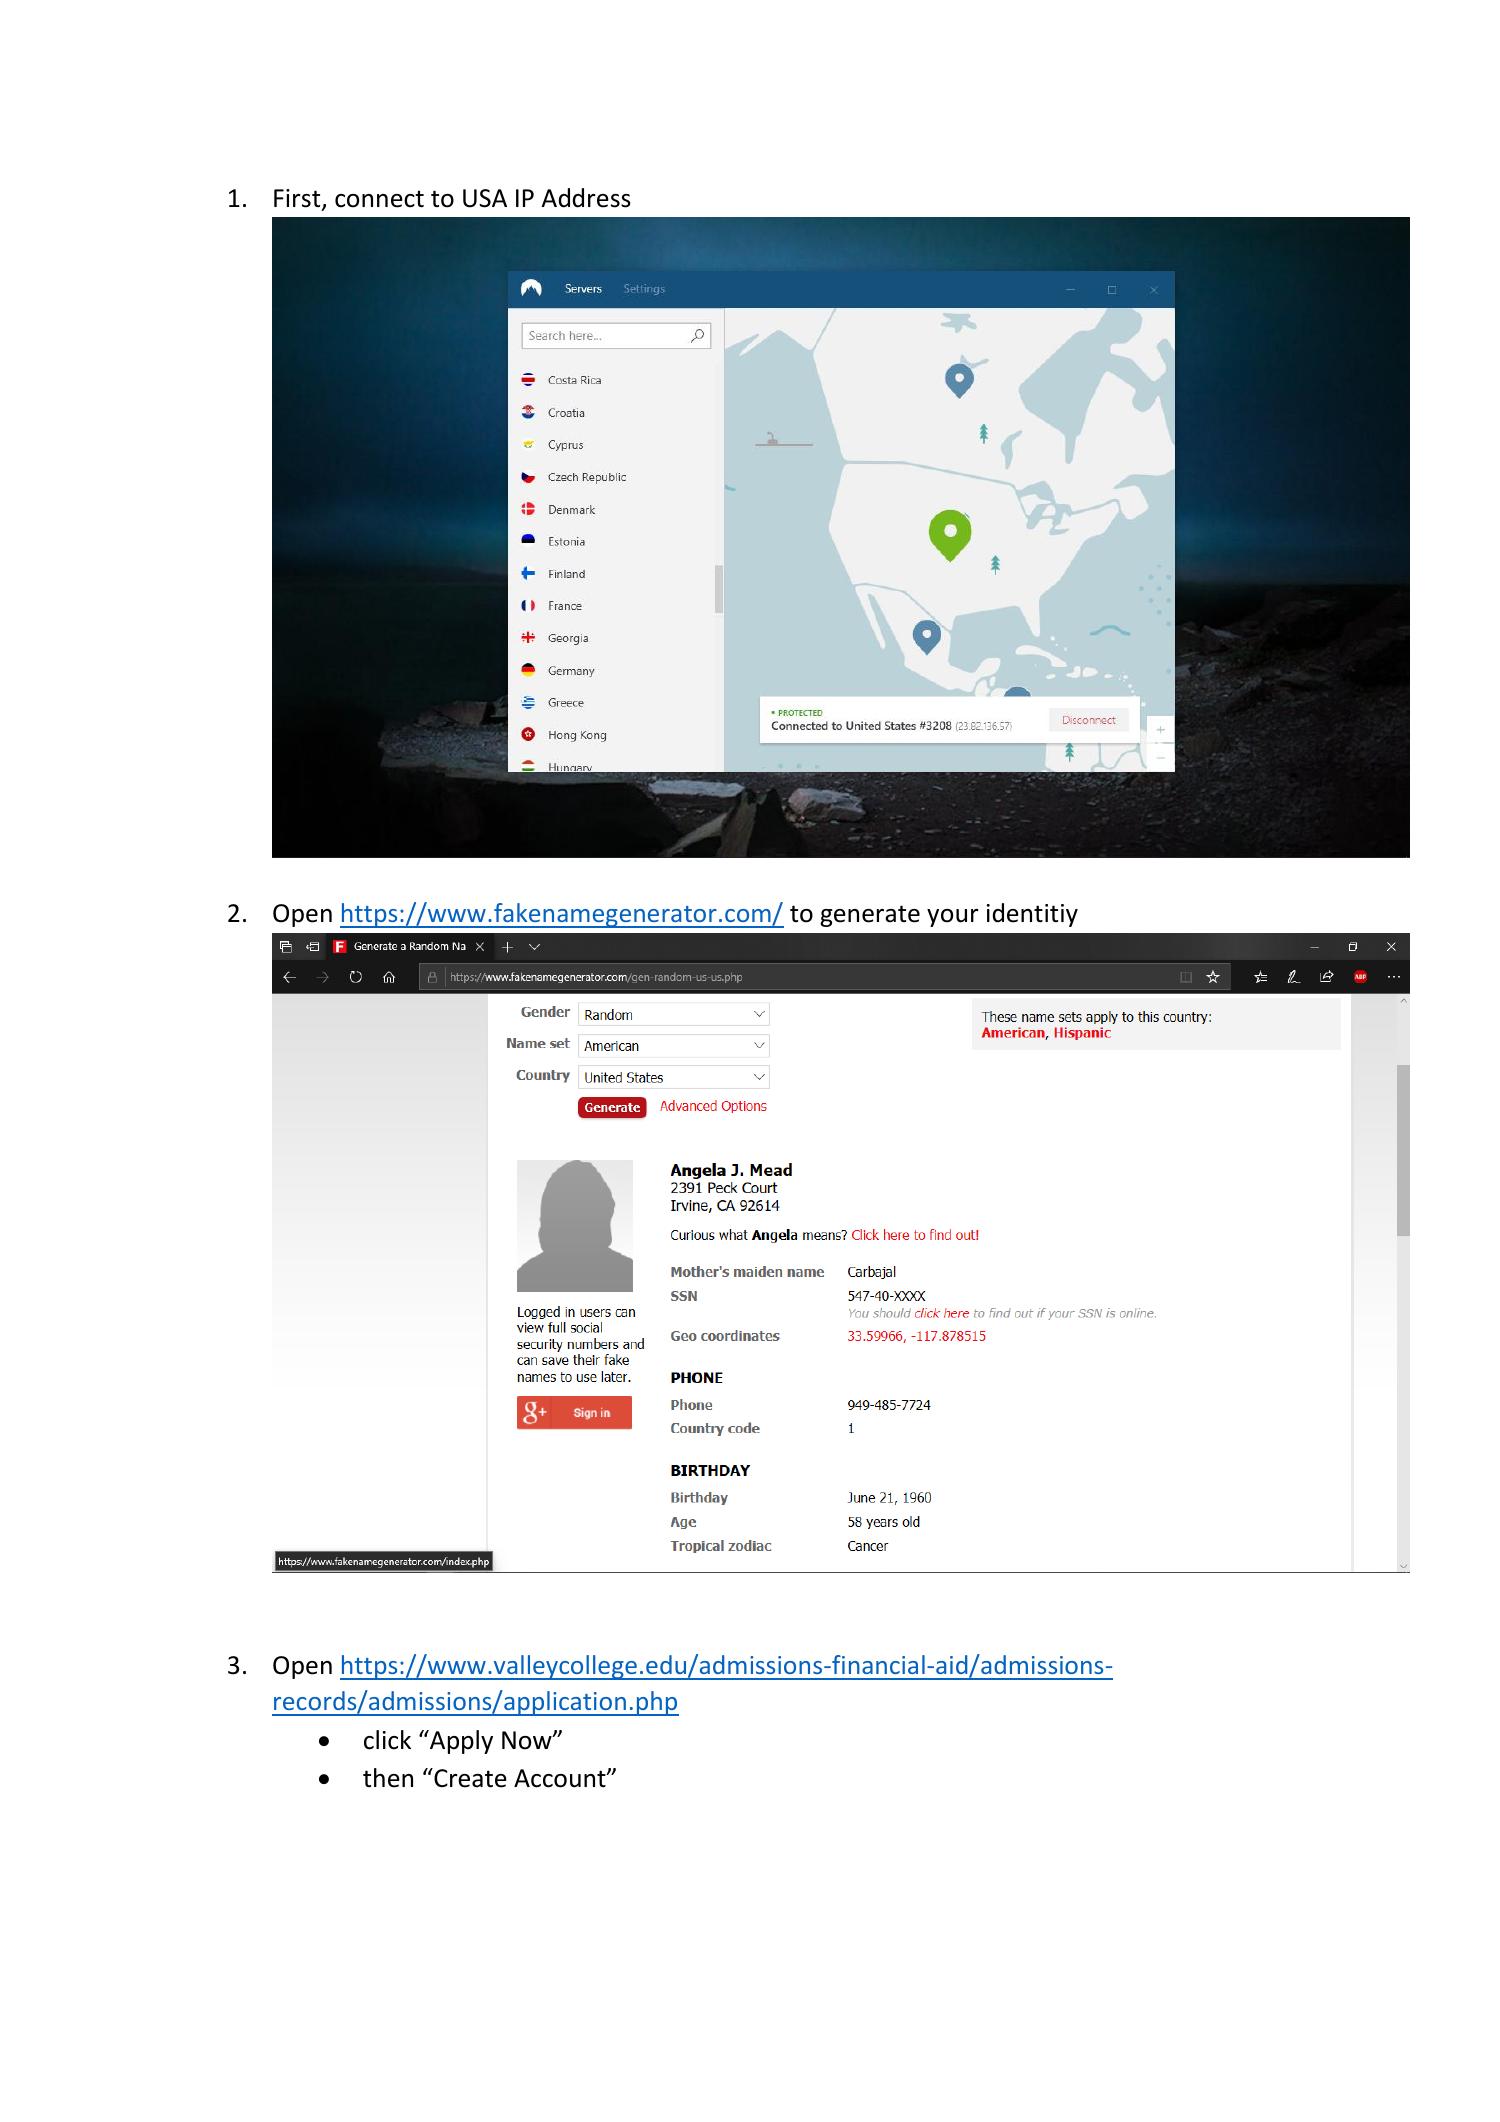Viewport: 1500px width, 2122px height.
Task: Click the favorites star in address bar
Action: click(x=1213, y=977)
